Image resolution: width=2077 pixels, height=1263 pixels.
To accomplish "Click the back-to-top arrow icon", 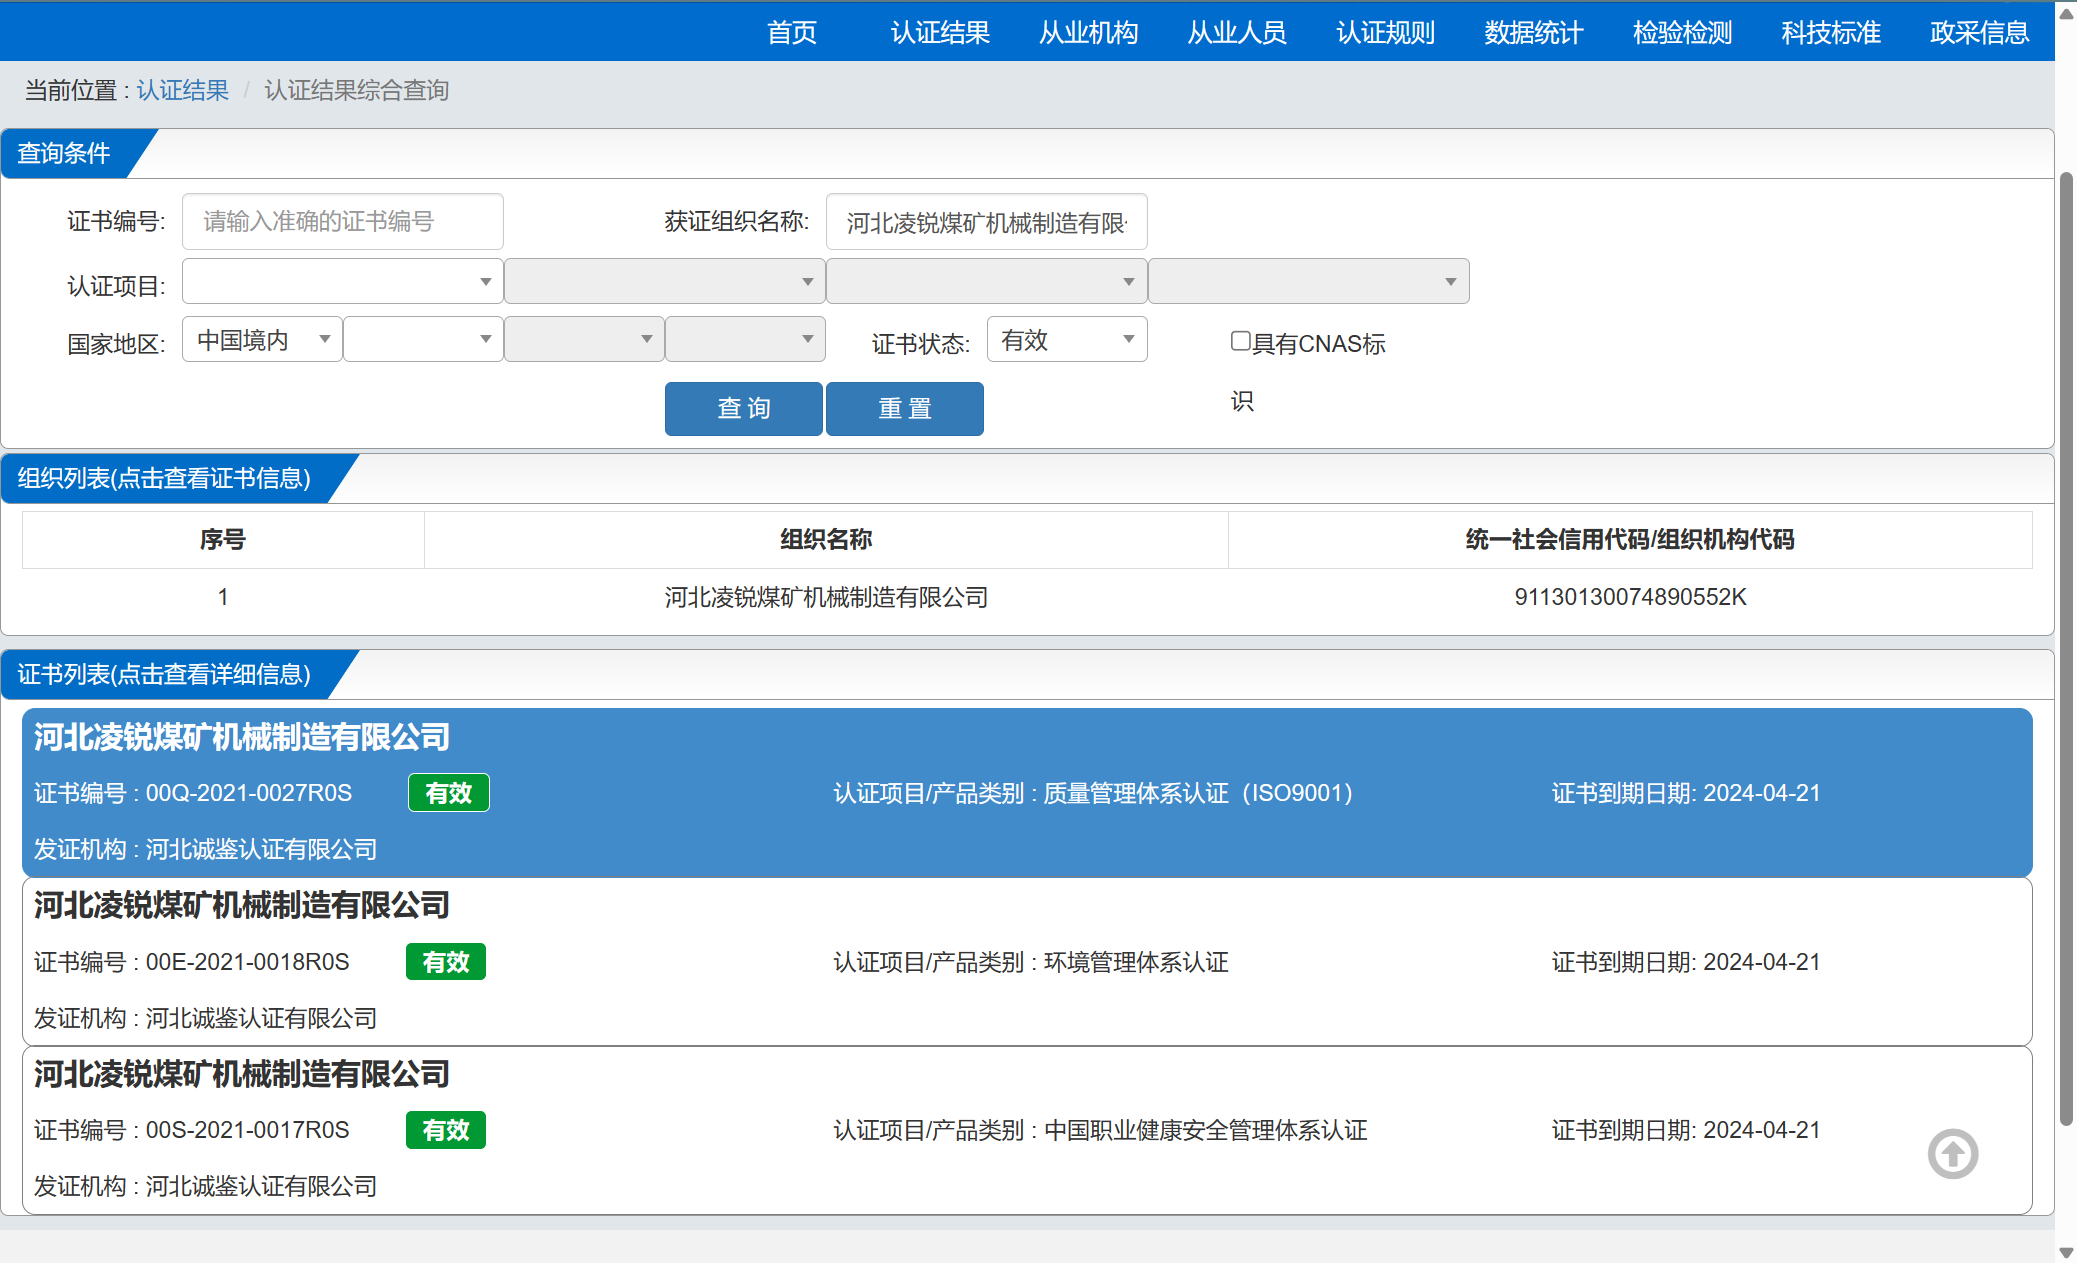I will 1953,1154.
